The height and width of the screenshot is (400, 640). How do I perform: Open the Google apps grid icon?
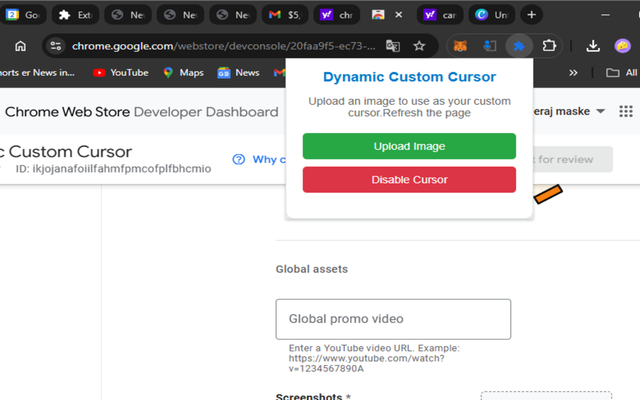click(x=626, y=111)
